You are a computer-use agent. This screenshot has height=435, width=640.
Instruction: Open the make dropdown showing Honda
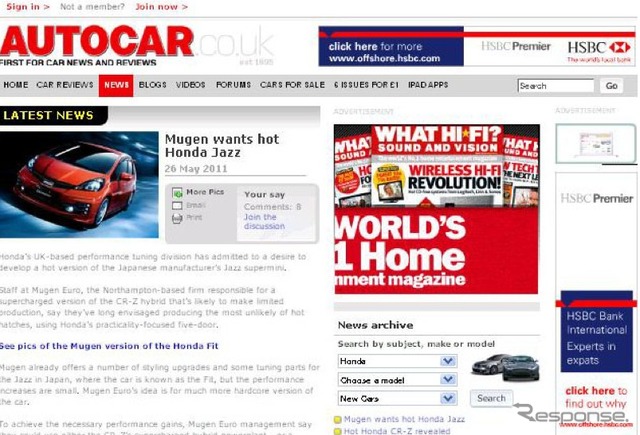[x=398, y=361]
